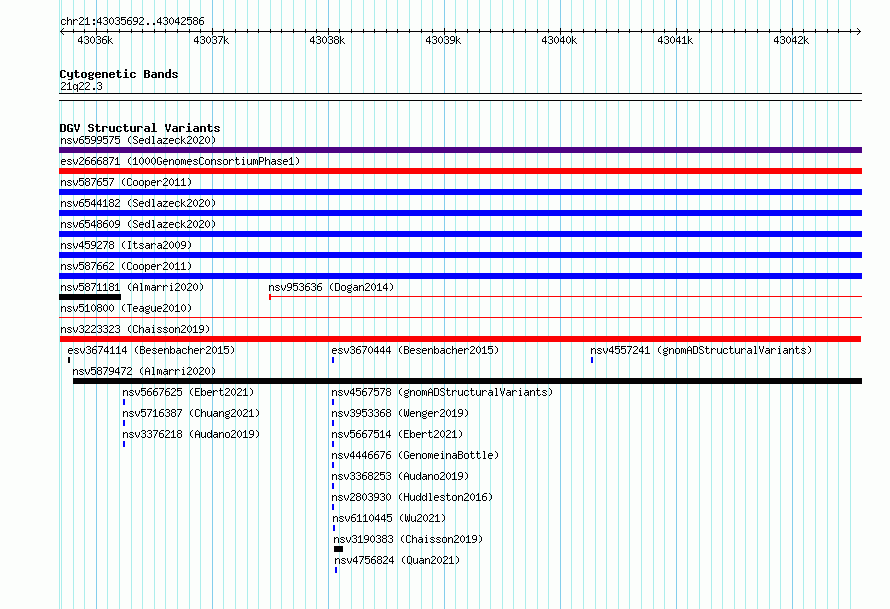
Task: Click the ruler's right arrow end
Action: pyautogui.click(x=859, y=32)
